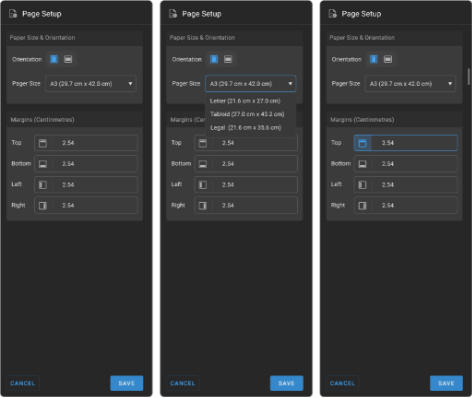Click Save in the middle Page Setup panel
This screenshot has height=398, width=473.
[x=286, y=383]
